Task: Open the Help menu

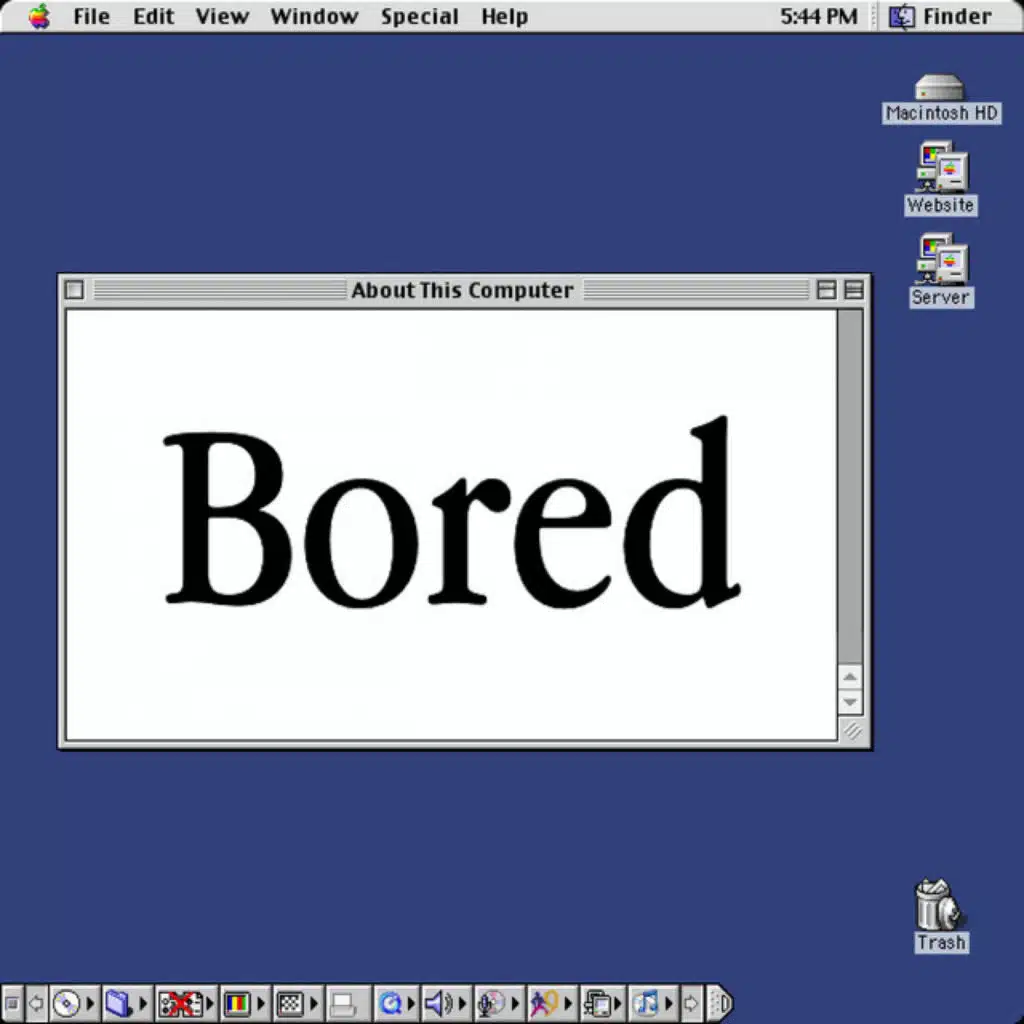Action: (x=504, y=16)
